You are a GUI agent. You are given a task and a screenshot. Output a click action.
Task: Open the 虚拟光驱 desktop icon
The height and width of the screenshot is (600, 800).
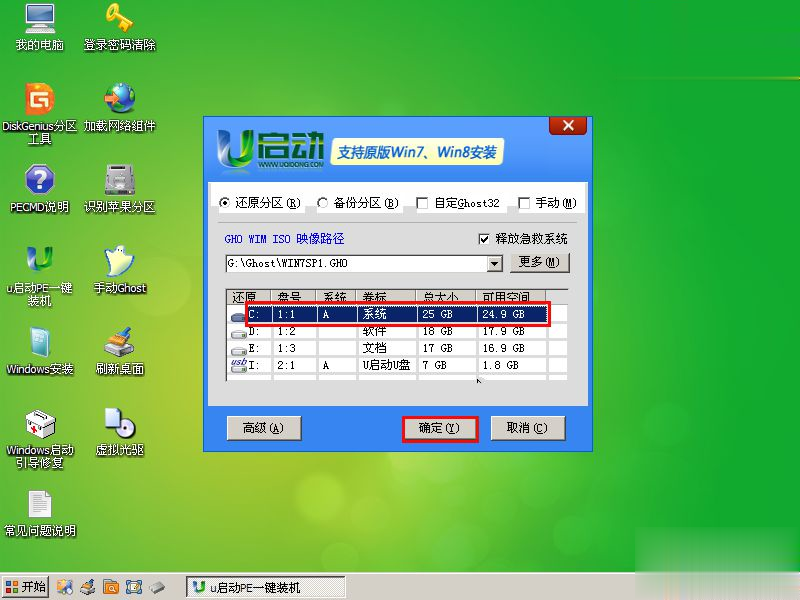pyautogui.click(x=120, y=424)
